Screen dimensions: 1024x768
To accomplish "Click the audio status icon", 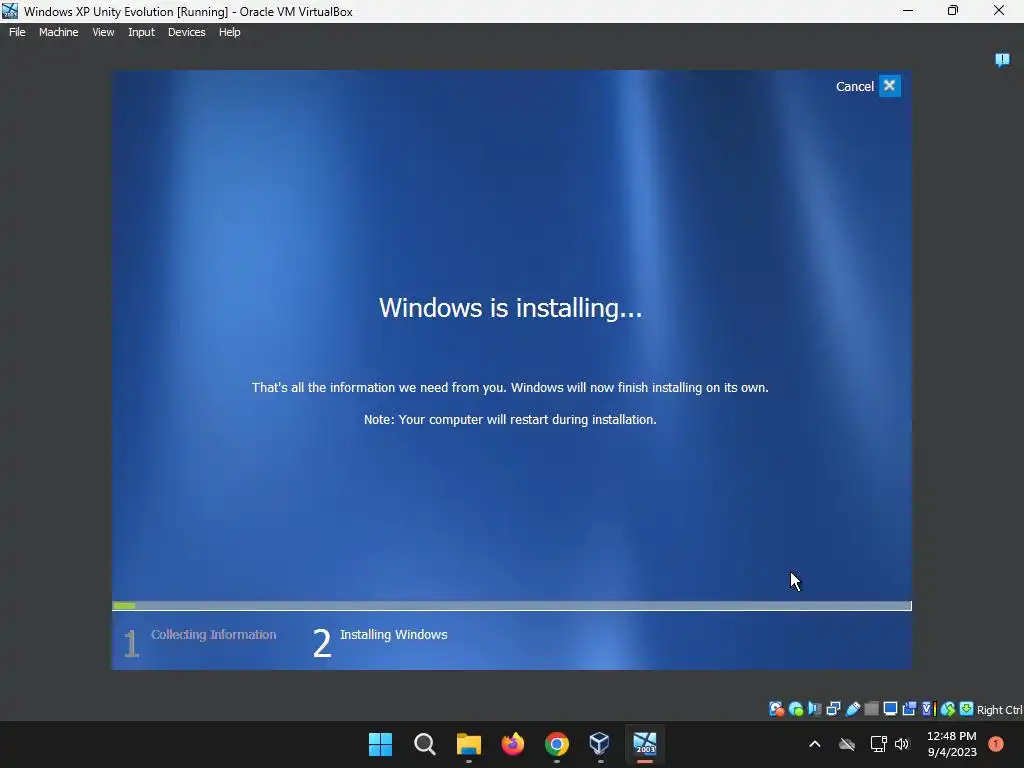I will (814, 709).
